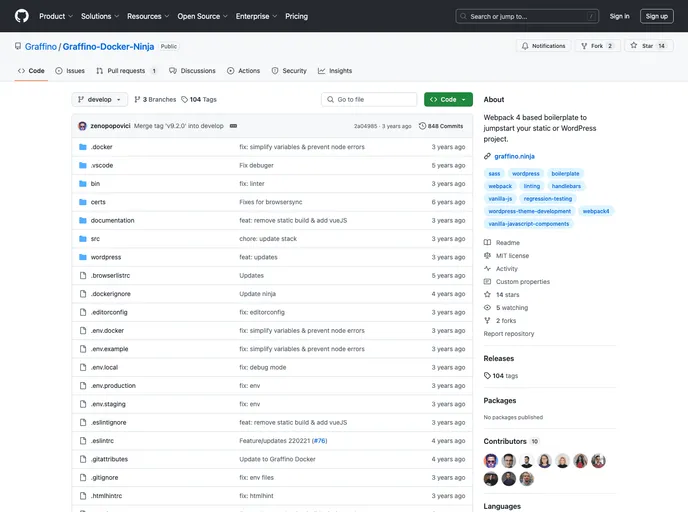The width and height of the screenshot is (688, 512).
Task: Click the Search or jump to field
Action: pos(527,16)
